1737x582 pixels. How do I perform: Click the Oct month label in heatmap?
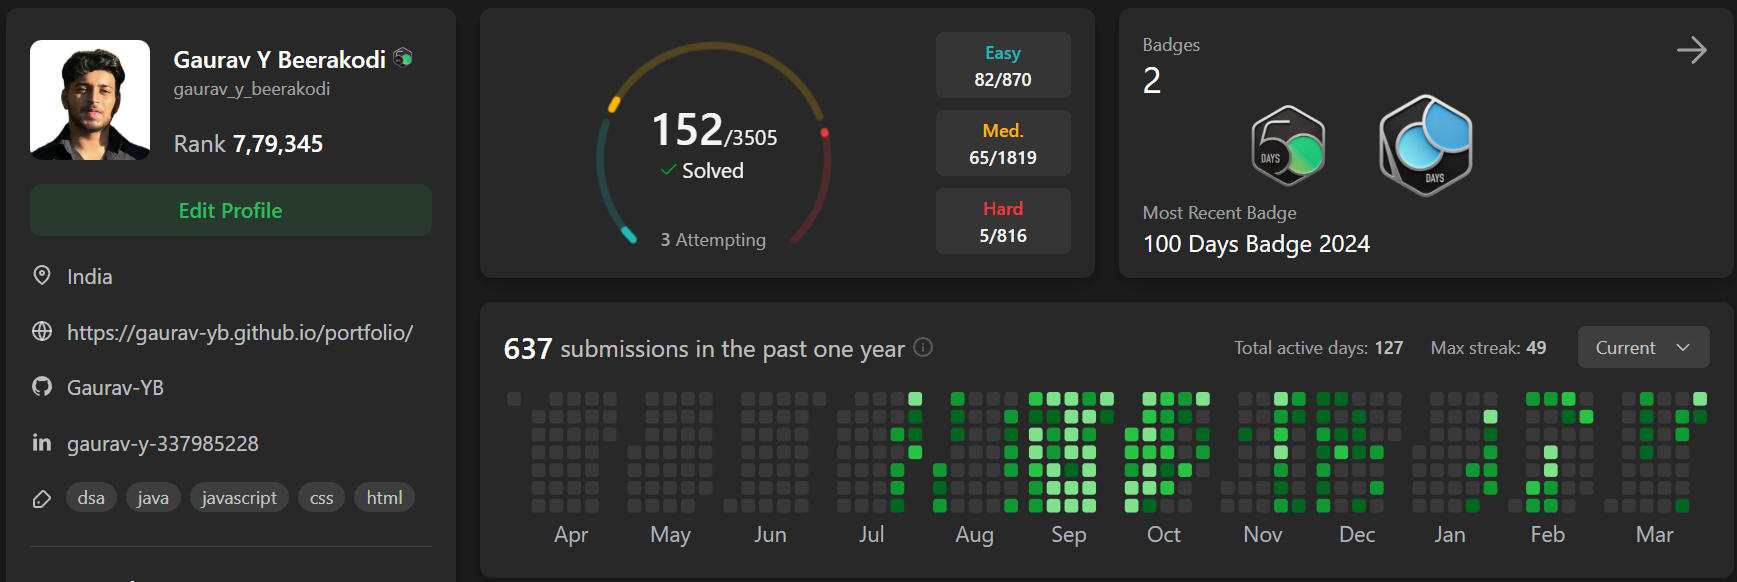(x=1164, y=535)
